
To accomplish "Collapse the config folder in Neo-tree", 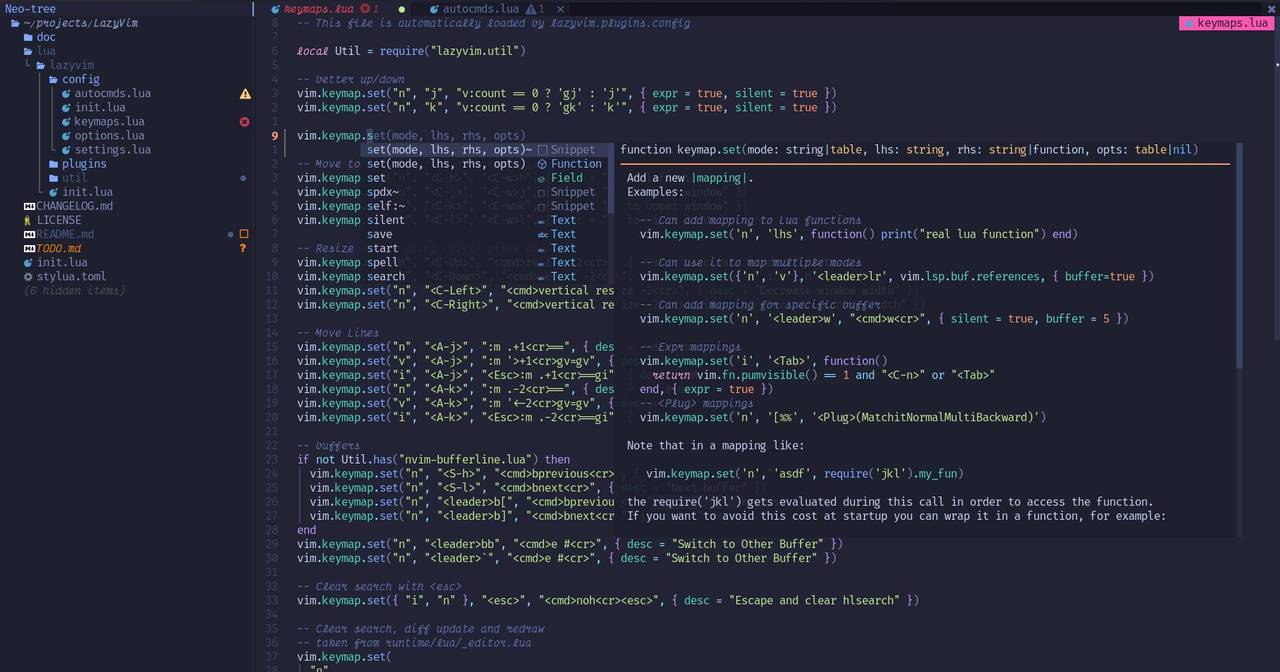I will click(x=80, y=79).
